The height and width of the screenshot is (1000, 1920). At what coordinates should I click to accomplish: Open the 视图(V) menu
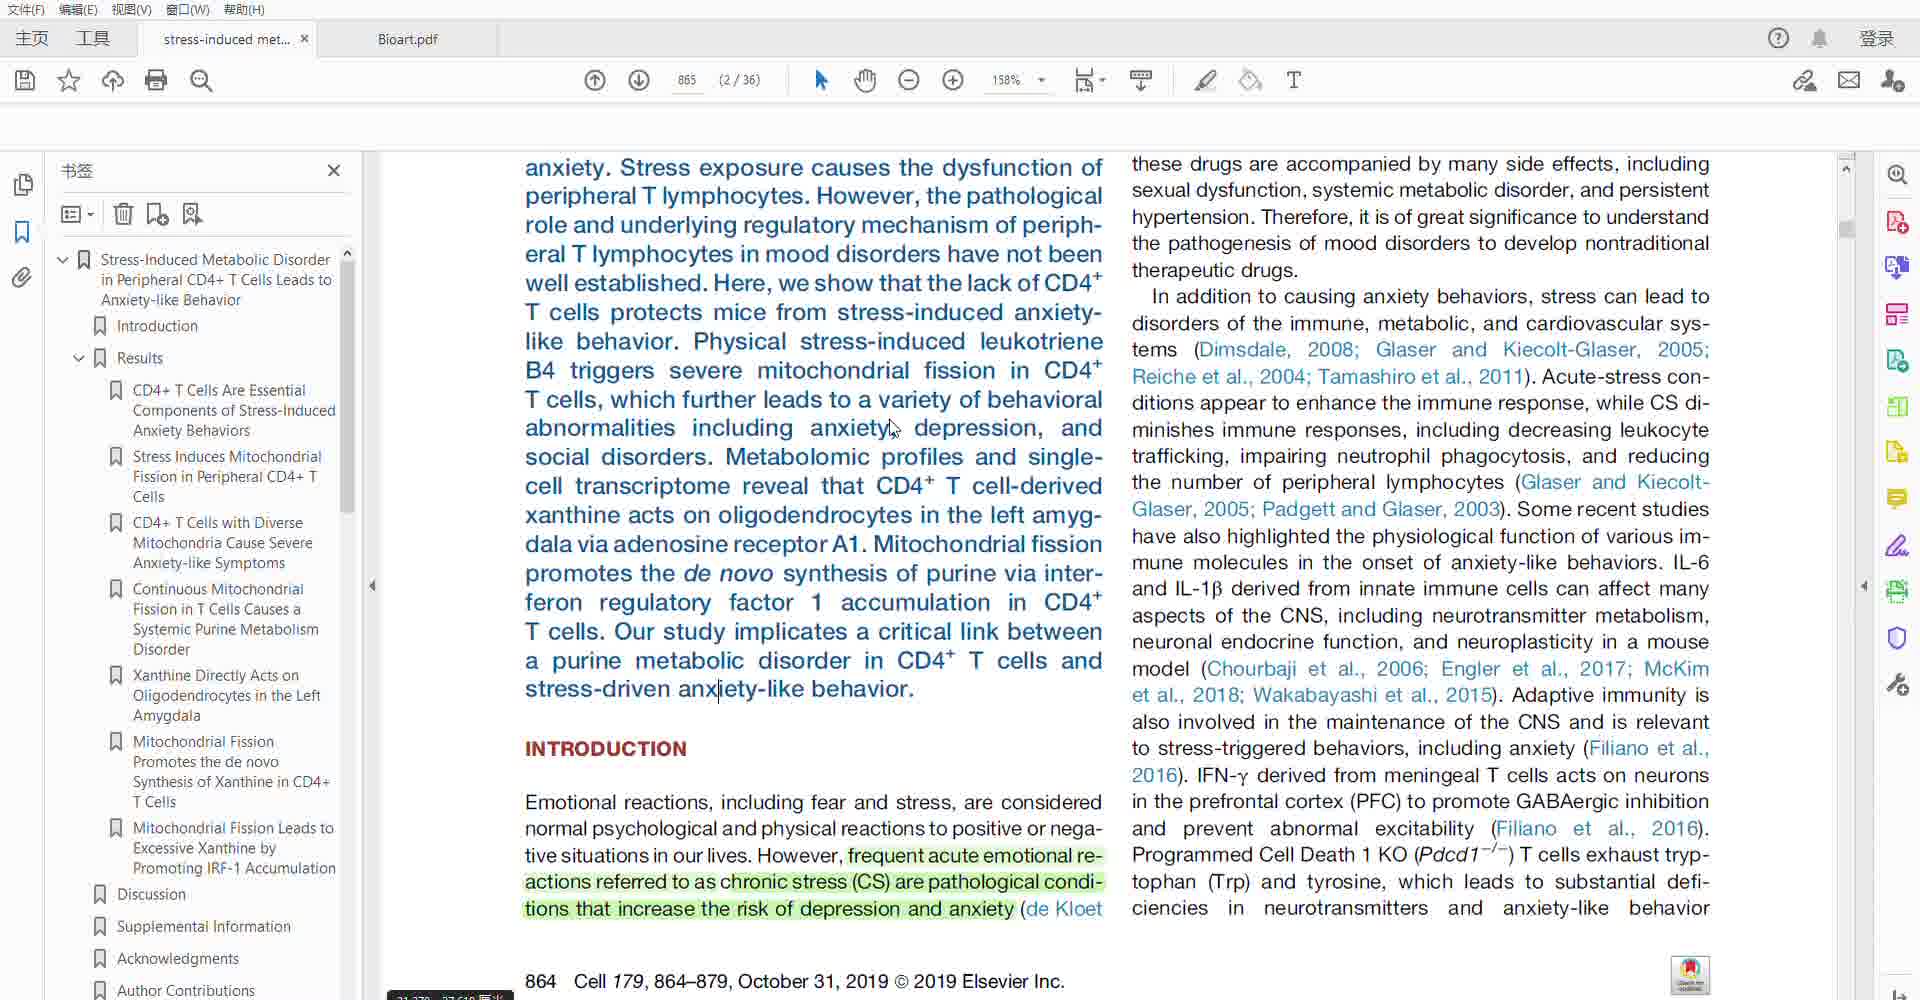click(131, 9)
